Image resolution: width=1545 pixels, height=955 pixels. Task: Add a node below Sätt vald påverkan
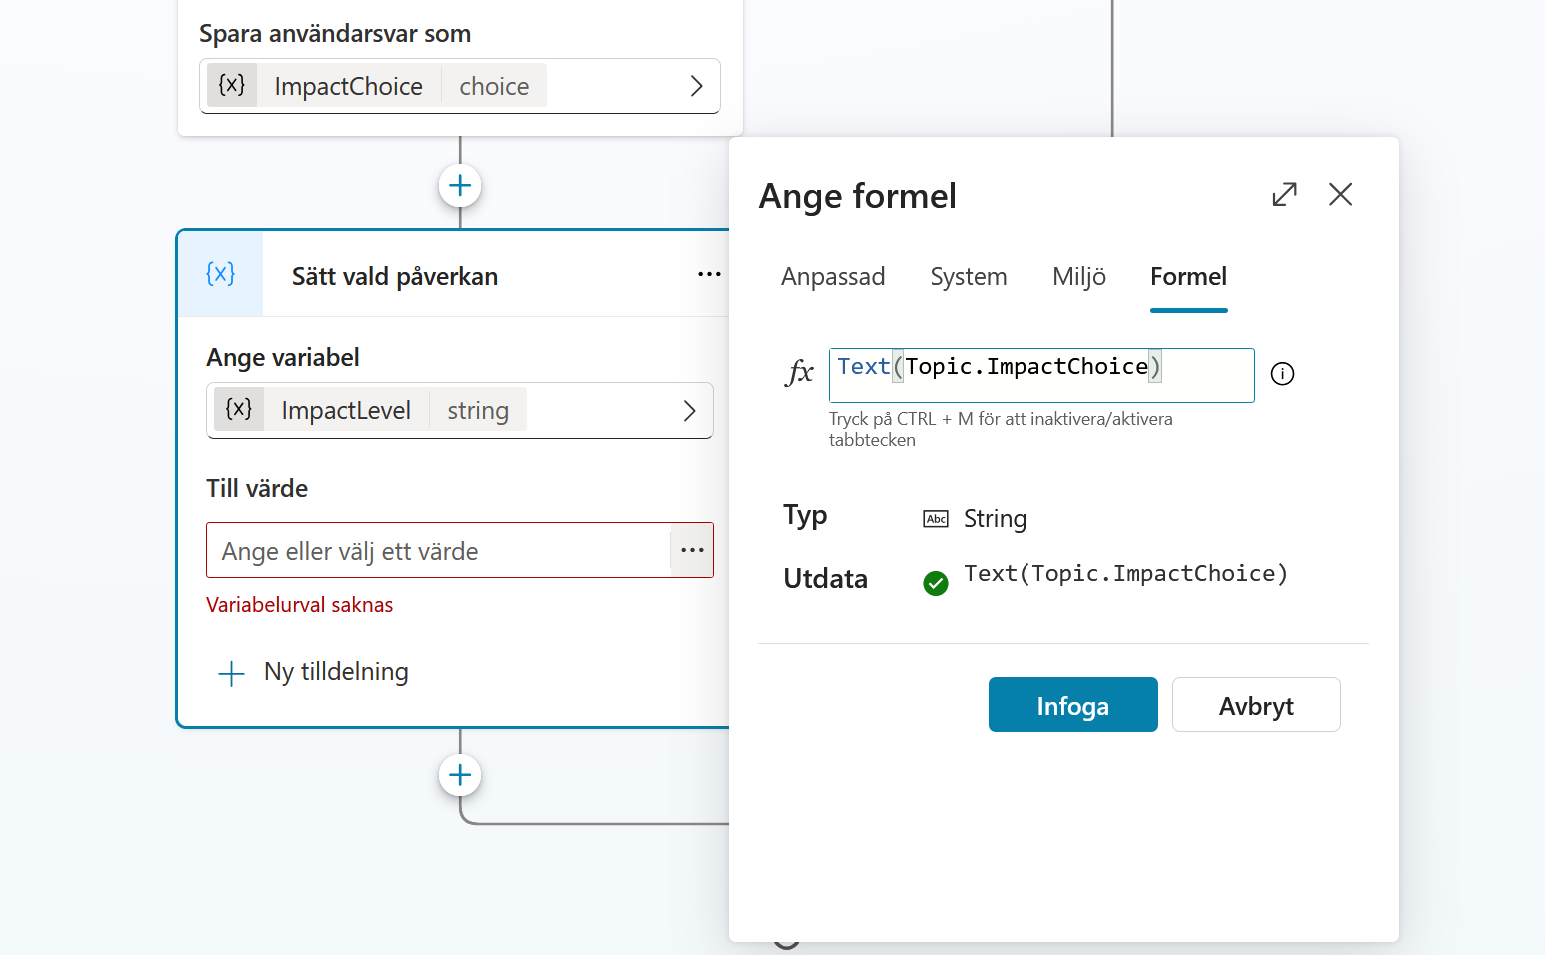460,775
